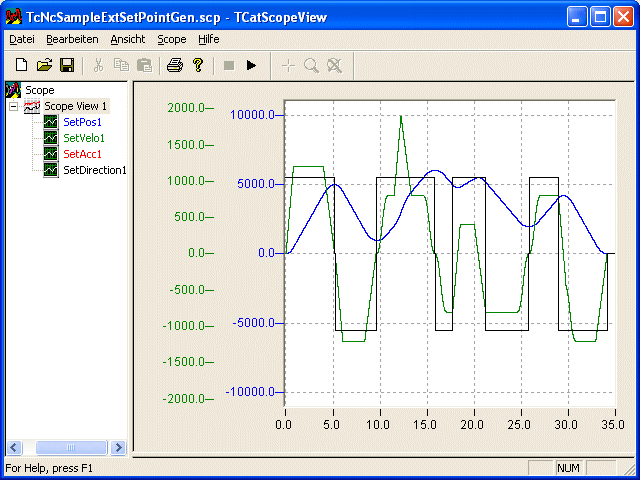Click the green 2000.0 axis label

186,108
